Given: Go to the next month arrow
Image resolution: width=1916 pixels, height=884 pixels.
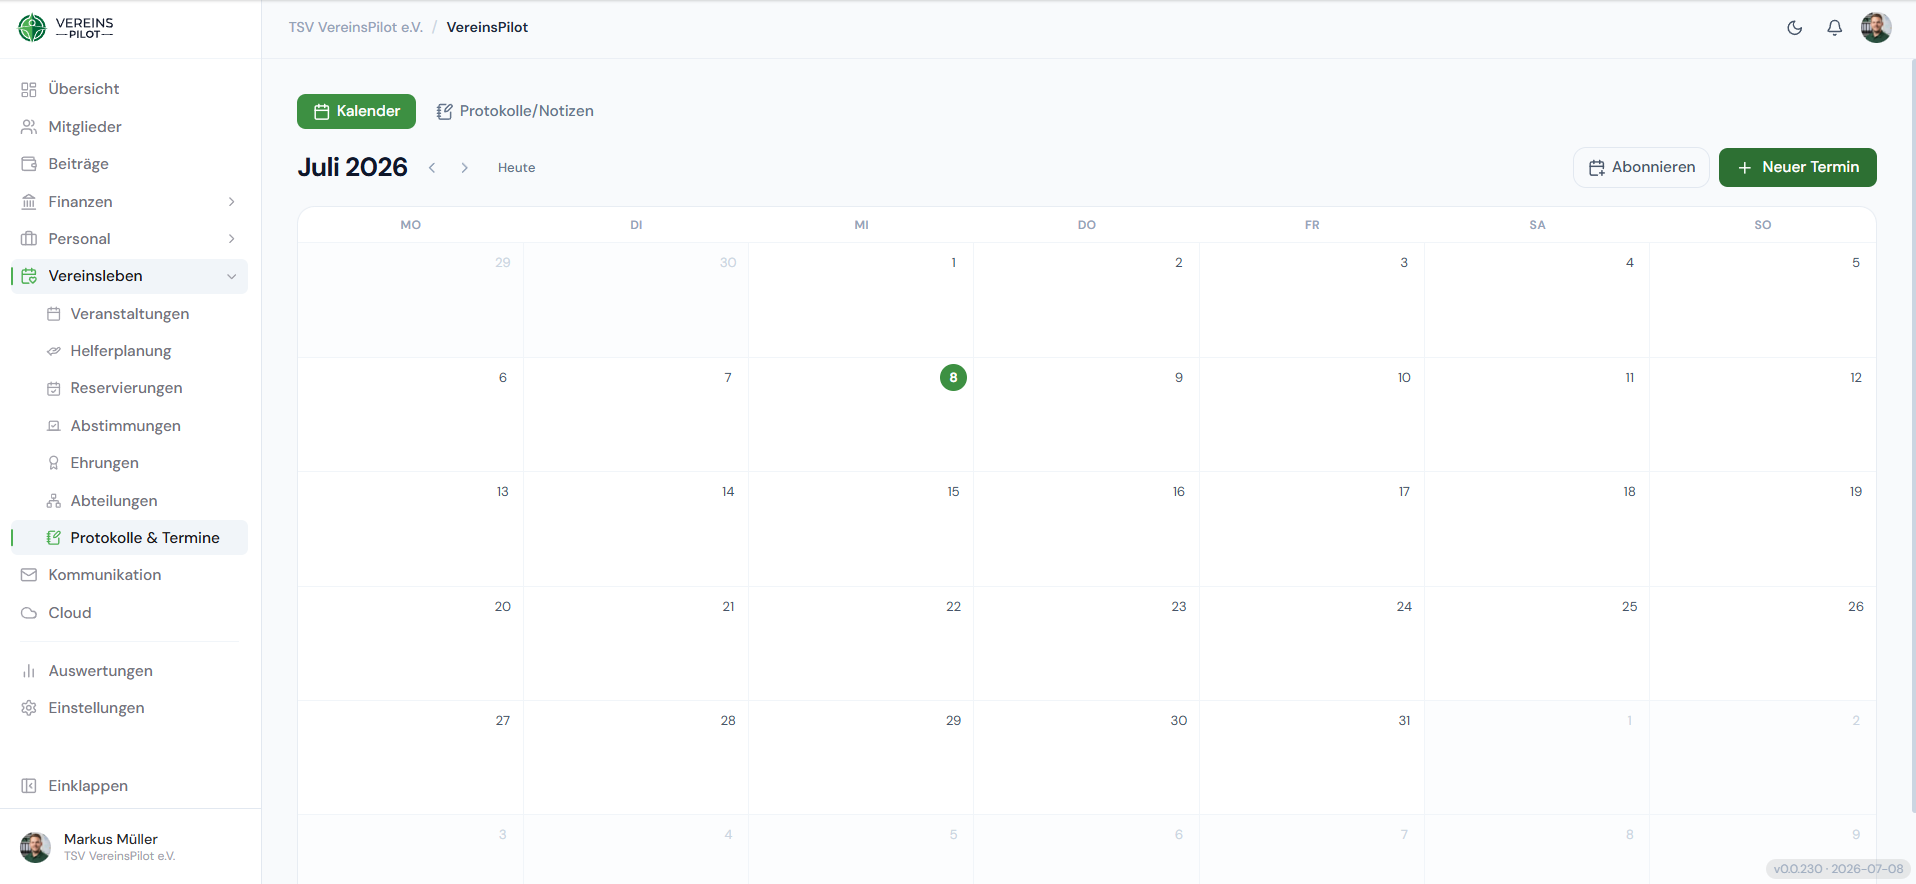Looking at the screenshot, I should point(465,168).
